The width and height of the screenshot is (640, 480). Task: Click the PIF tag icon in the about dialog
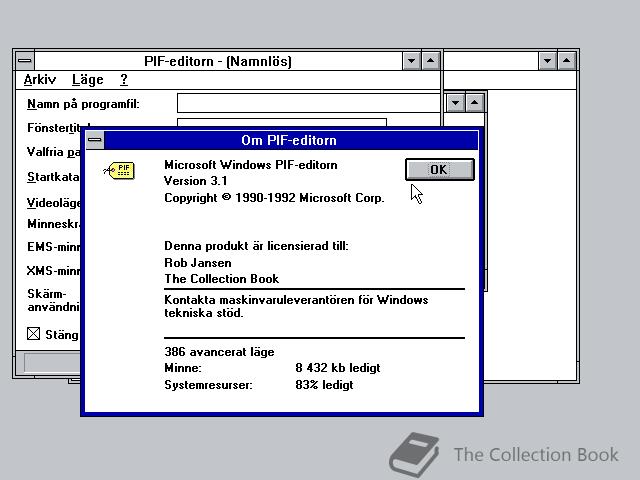pyautogui.click(x=119, y=170)
